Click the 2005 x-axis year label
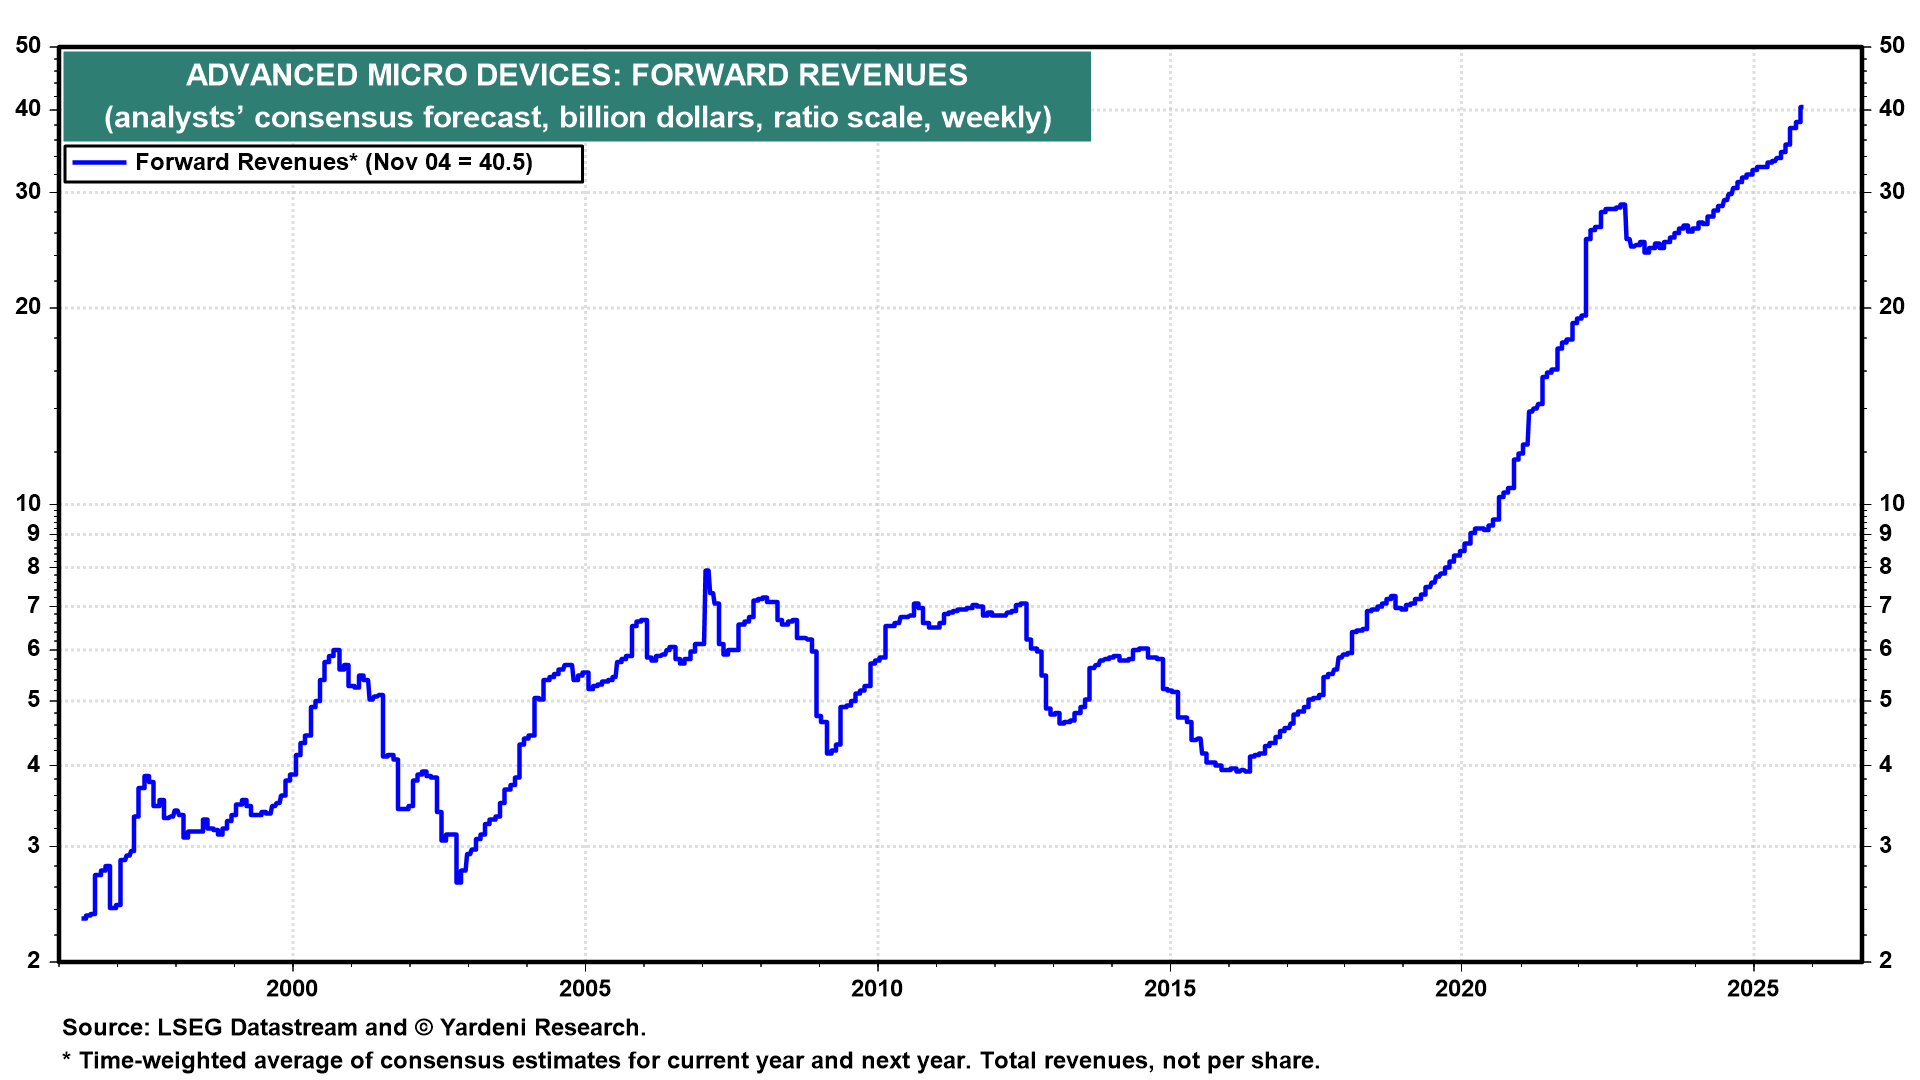Screen dimensions: 1920x1080 click(584, 989)
